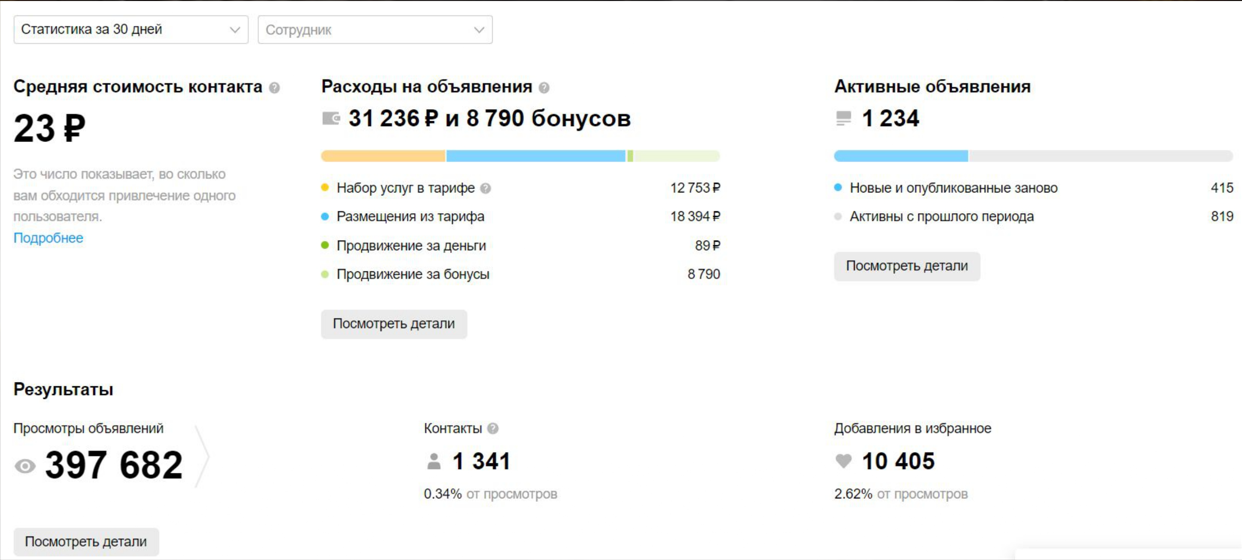The width and height of the screenshot is (1242, 560).
Task: Click the blue segment of expenses bar
Action: [536, 156]
